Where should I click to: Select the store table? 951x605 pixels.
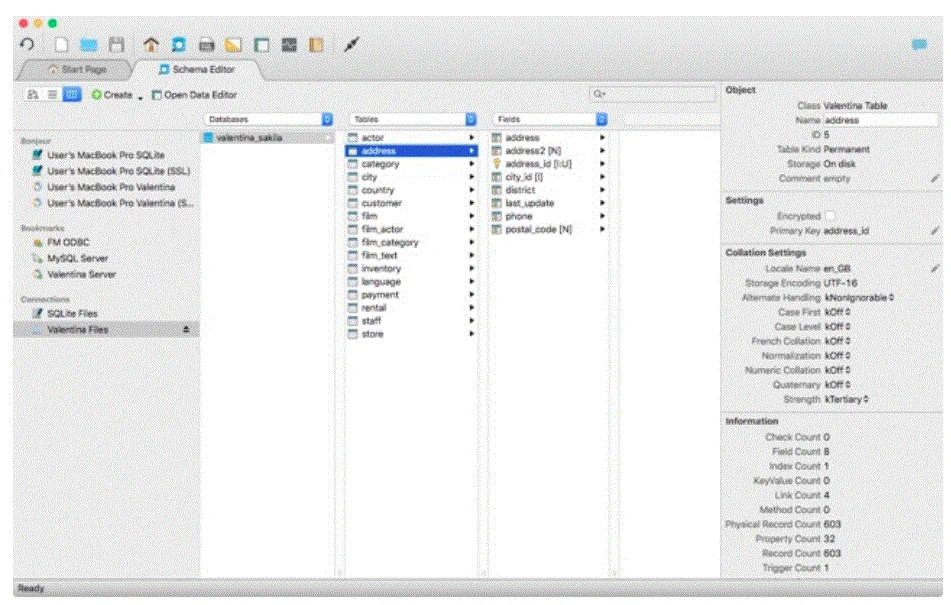pos(412,334)
